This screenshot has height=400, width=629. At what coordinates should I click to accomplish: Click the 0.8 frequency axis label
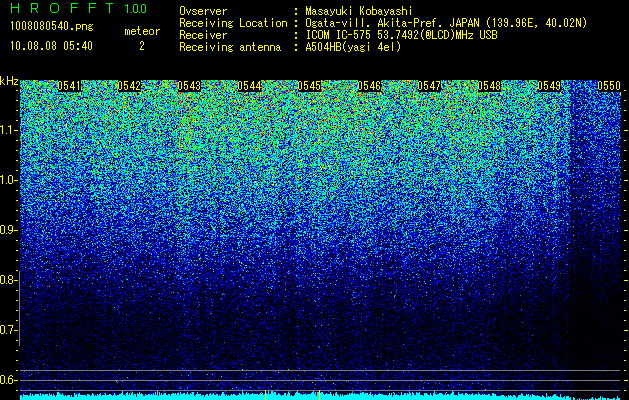coord(7,280)
